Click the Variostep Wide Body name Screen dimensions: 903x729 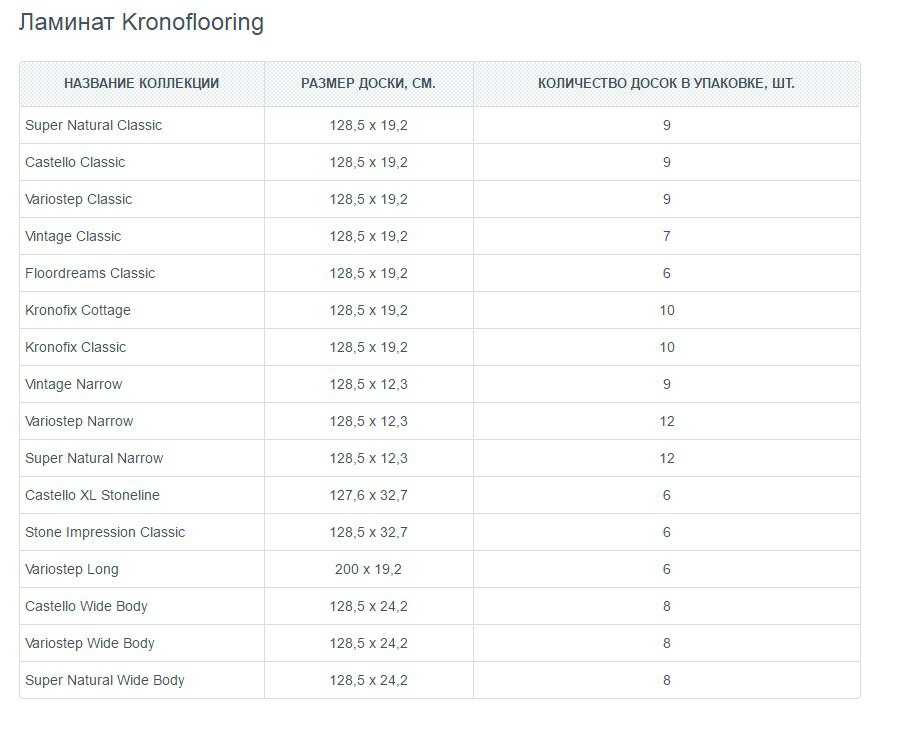pyautogui.click(x=90, y=643)
